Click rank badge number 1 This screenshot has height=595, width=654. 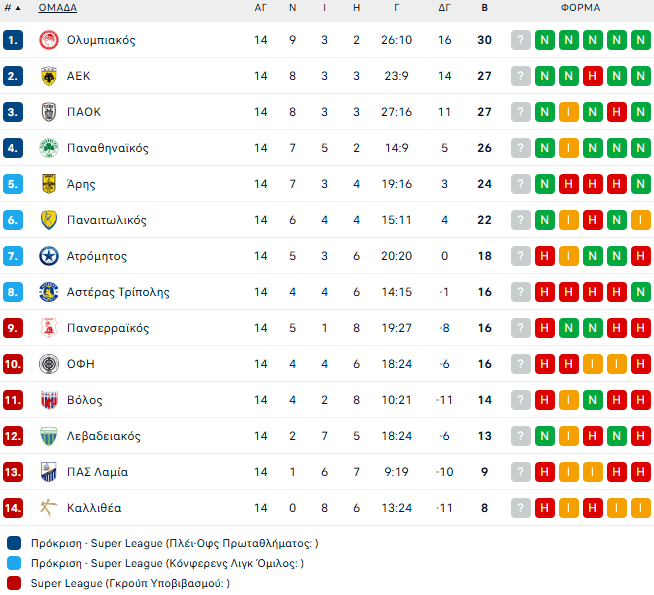coord(13,40)
